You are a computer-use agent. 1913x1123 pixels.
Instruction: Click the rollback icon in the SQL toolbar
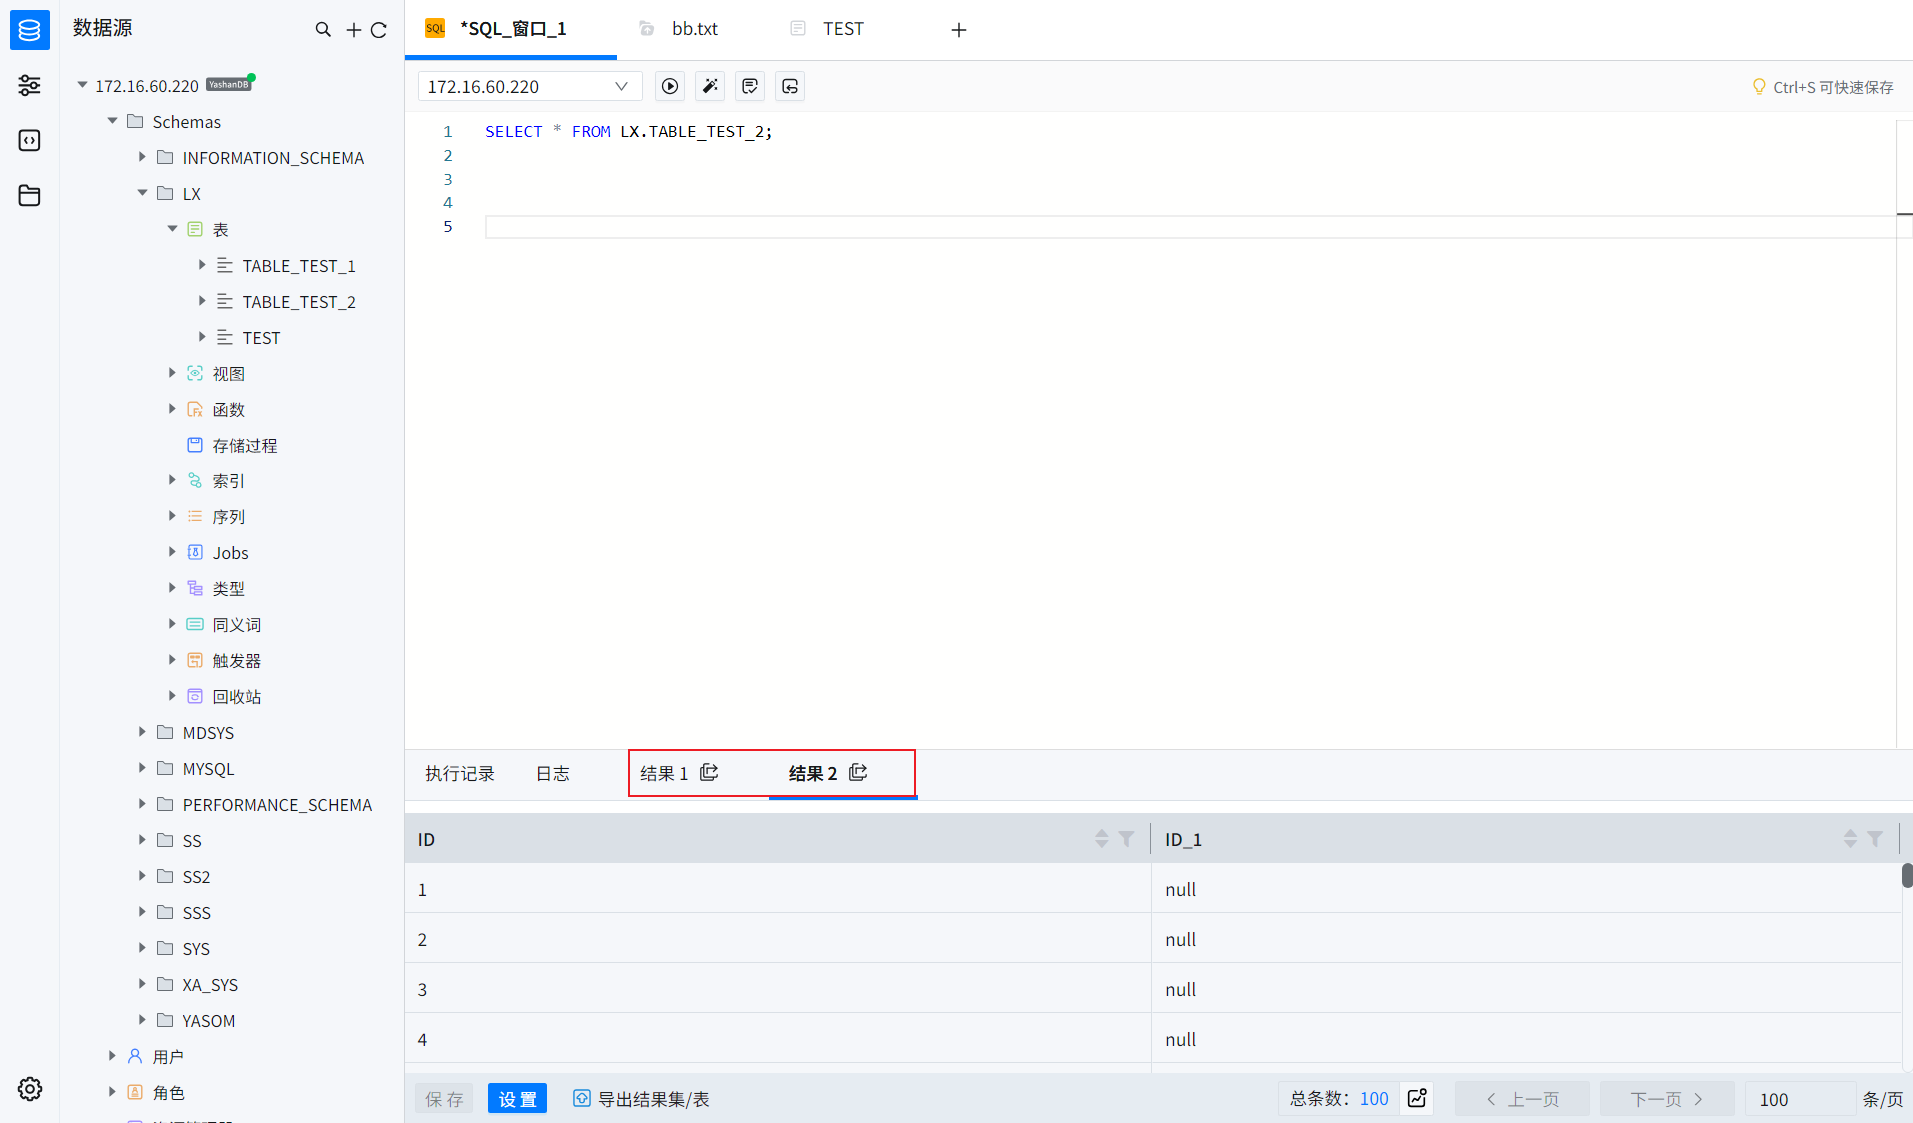point(789,86)
